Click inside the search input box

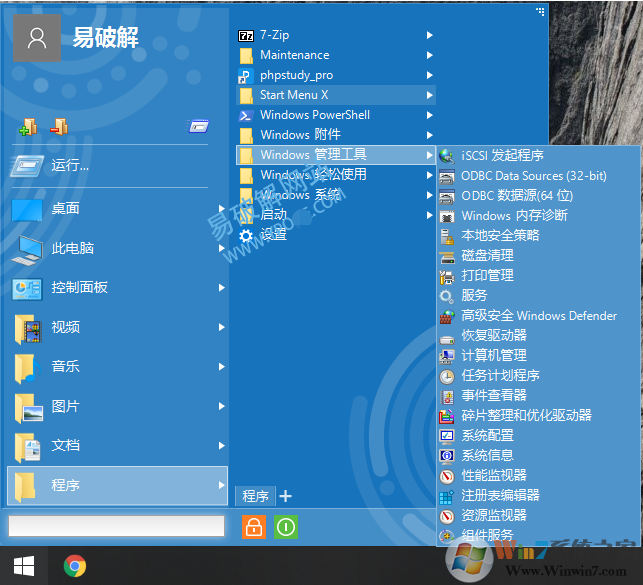coord(116,526)
